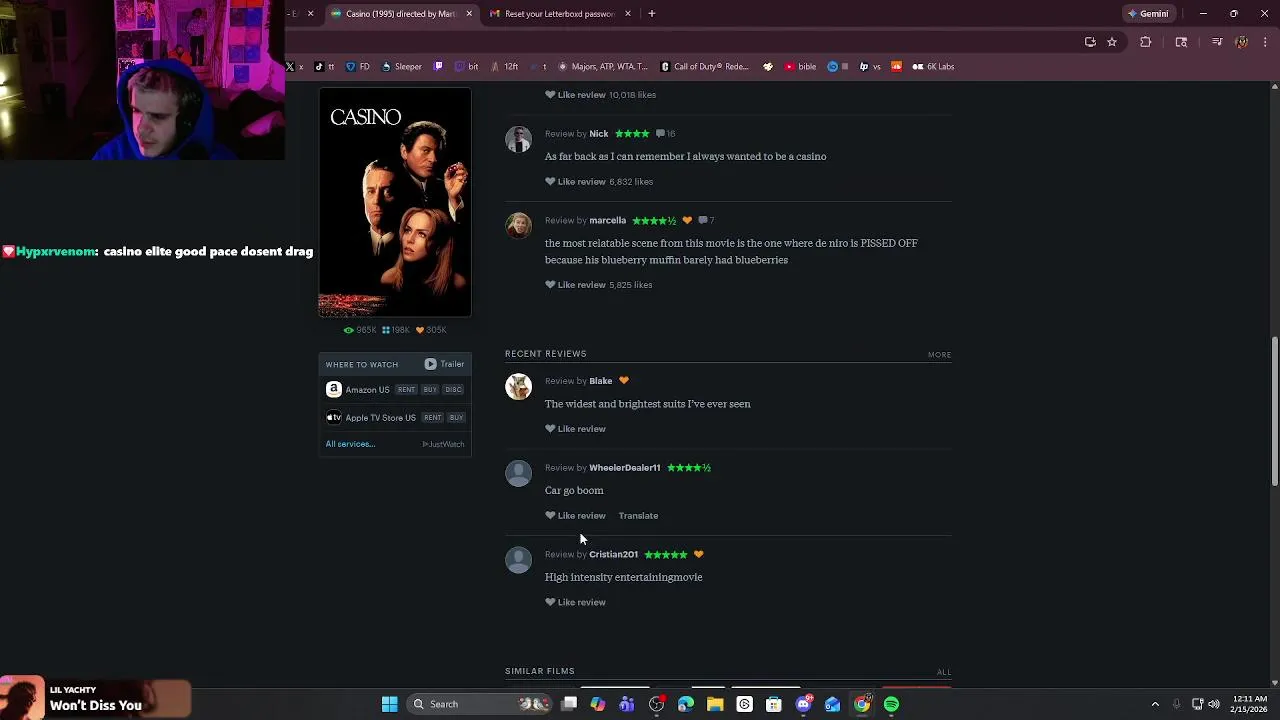Image resolution: width=1280 pixels, height=720 pixels.
Task: Open 12ft bookmark
Action: (505, 67)
